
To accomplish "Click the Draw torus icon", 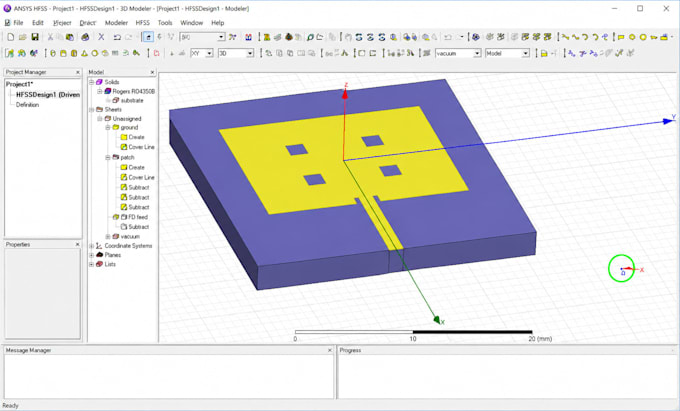I will (105, 53).
